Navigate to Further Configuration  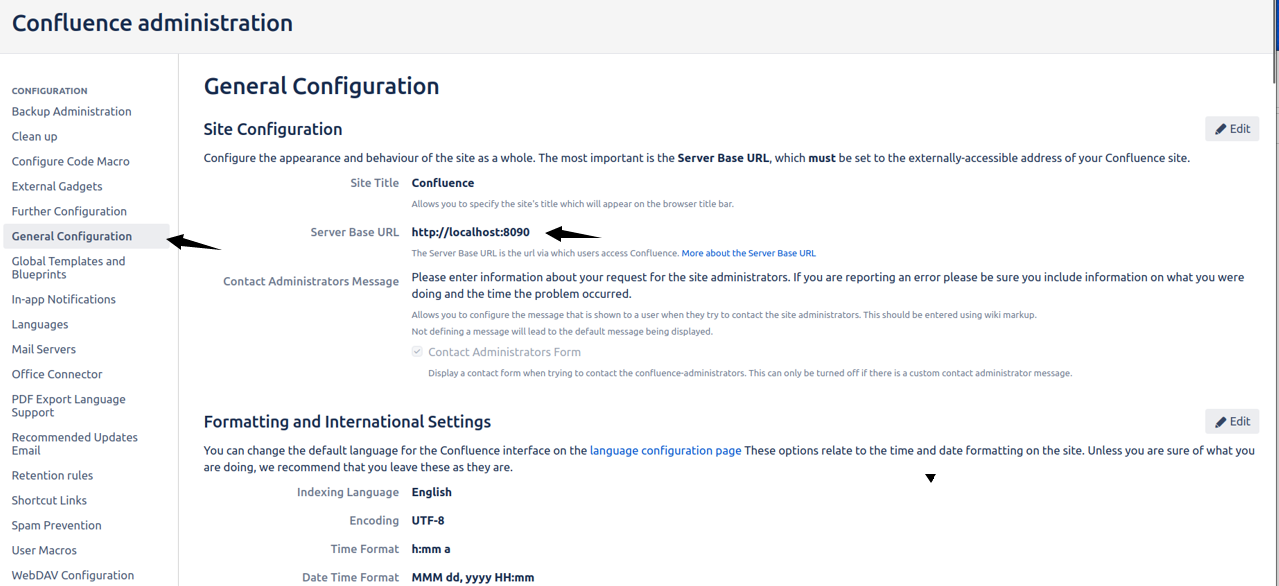tap(69, 211)
